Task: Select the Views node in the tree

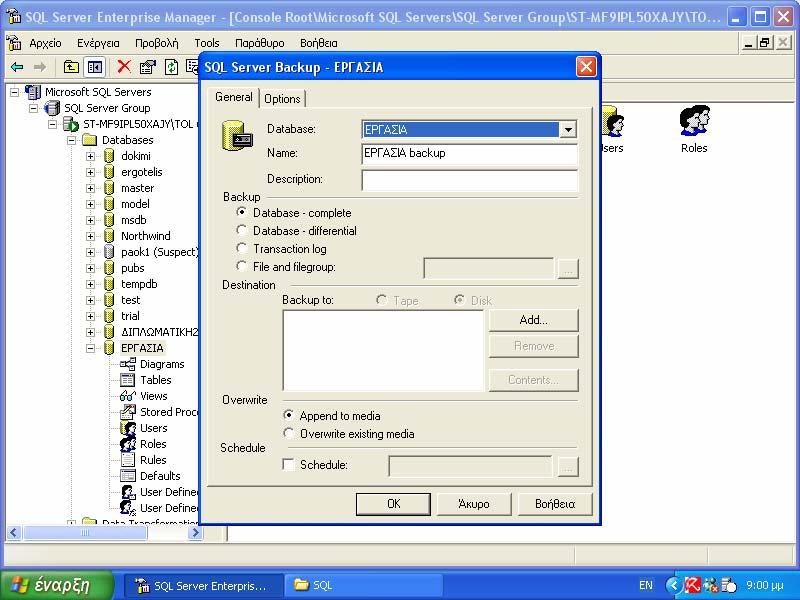Action: (x=153, y=396)
